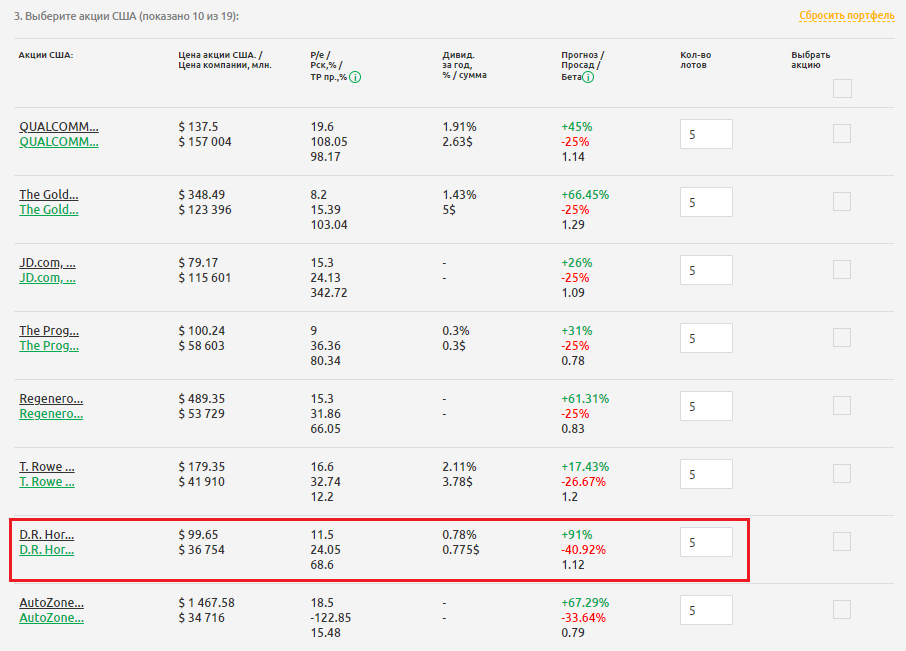Toggle the select-all checkbox in header

[842, 89]
